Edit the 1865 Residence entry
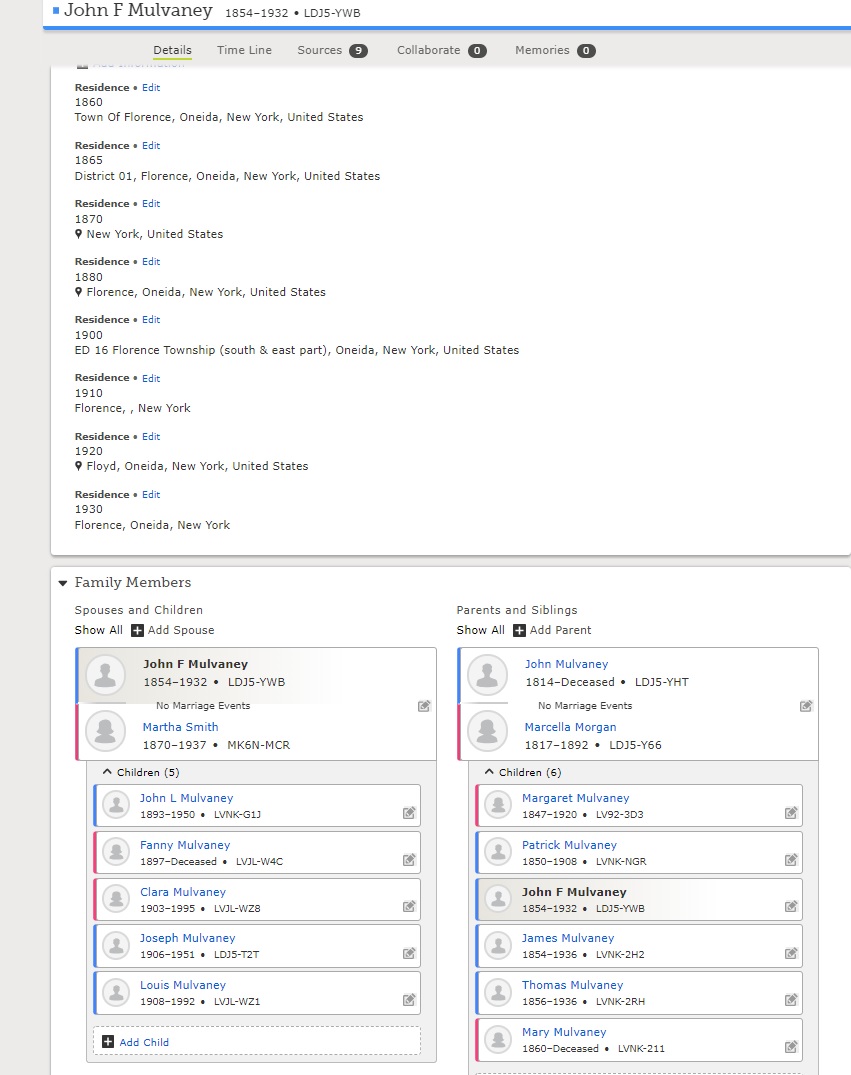 (151, 145)
